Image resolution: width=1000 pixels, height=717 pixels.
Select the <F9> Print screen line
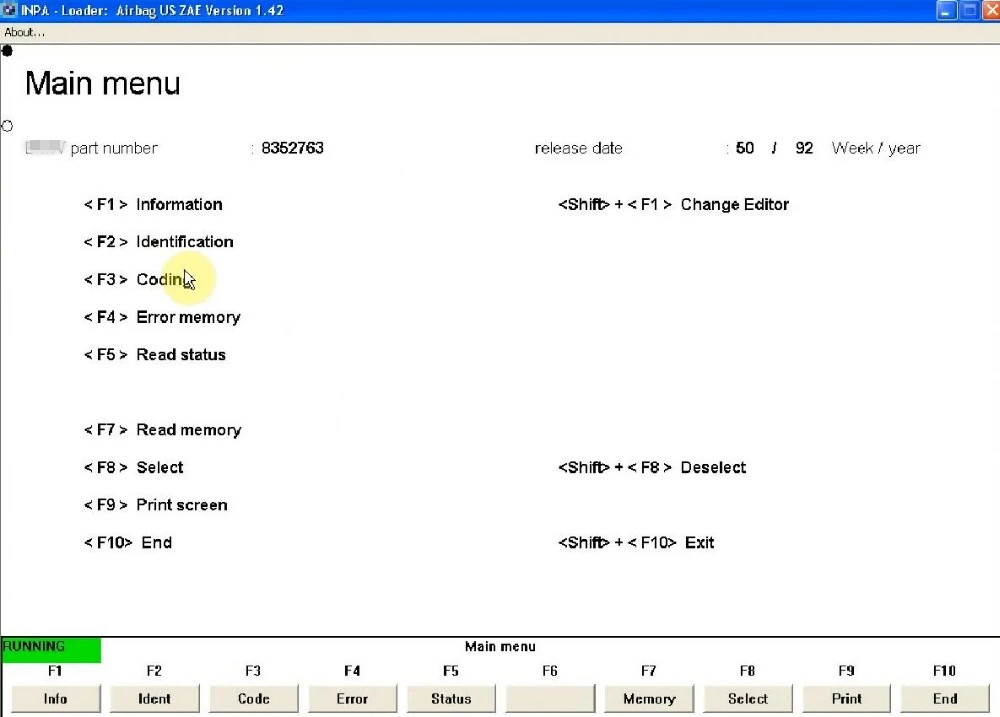coord(156,505)
